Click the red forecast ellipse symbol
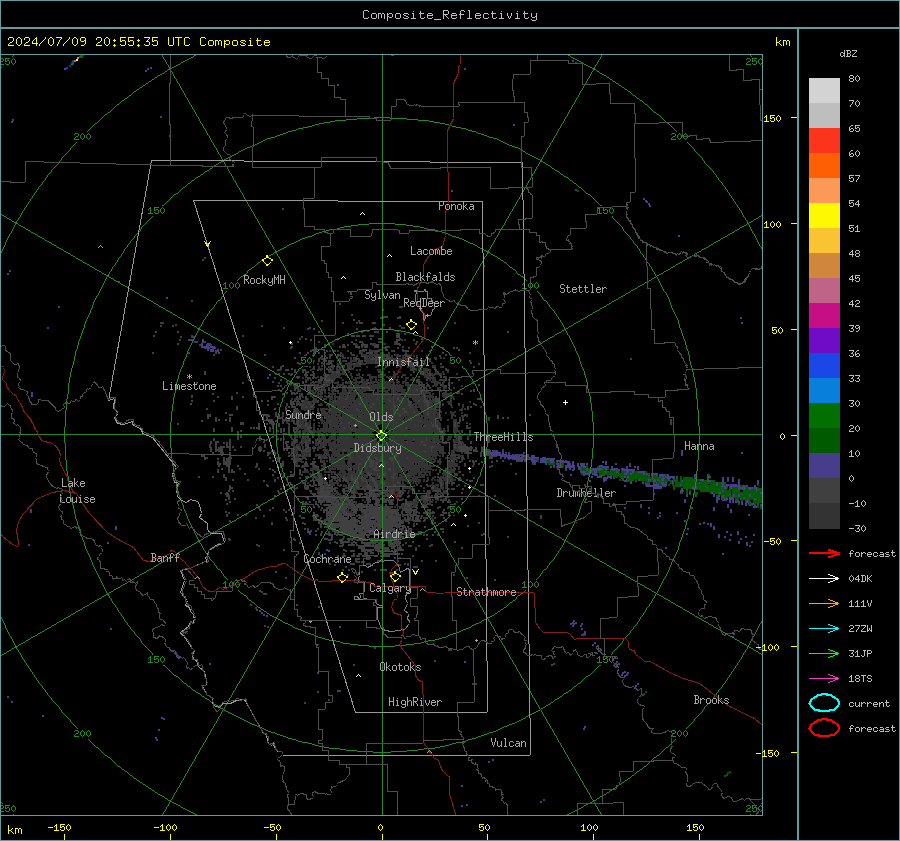The width and height of the screenshot is (900, 841). pos(824,728)
